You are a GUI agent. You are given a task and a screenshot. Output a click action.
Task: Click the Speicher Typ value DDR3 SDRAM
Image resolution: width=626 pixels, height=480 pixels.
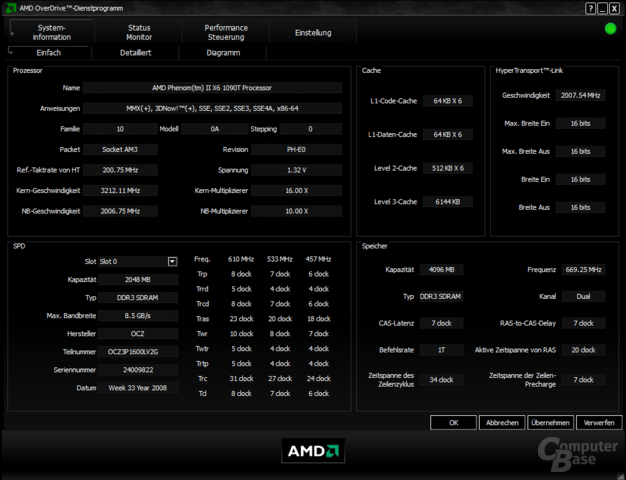coord(441,296)
